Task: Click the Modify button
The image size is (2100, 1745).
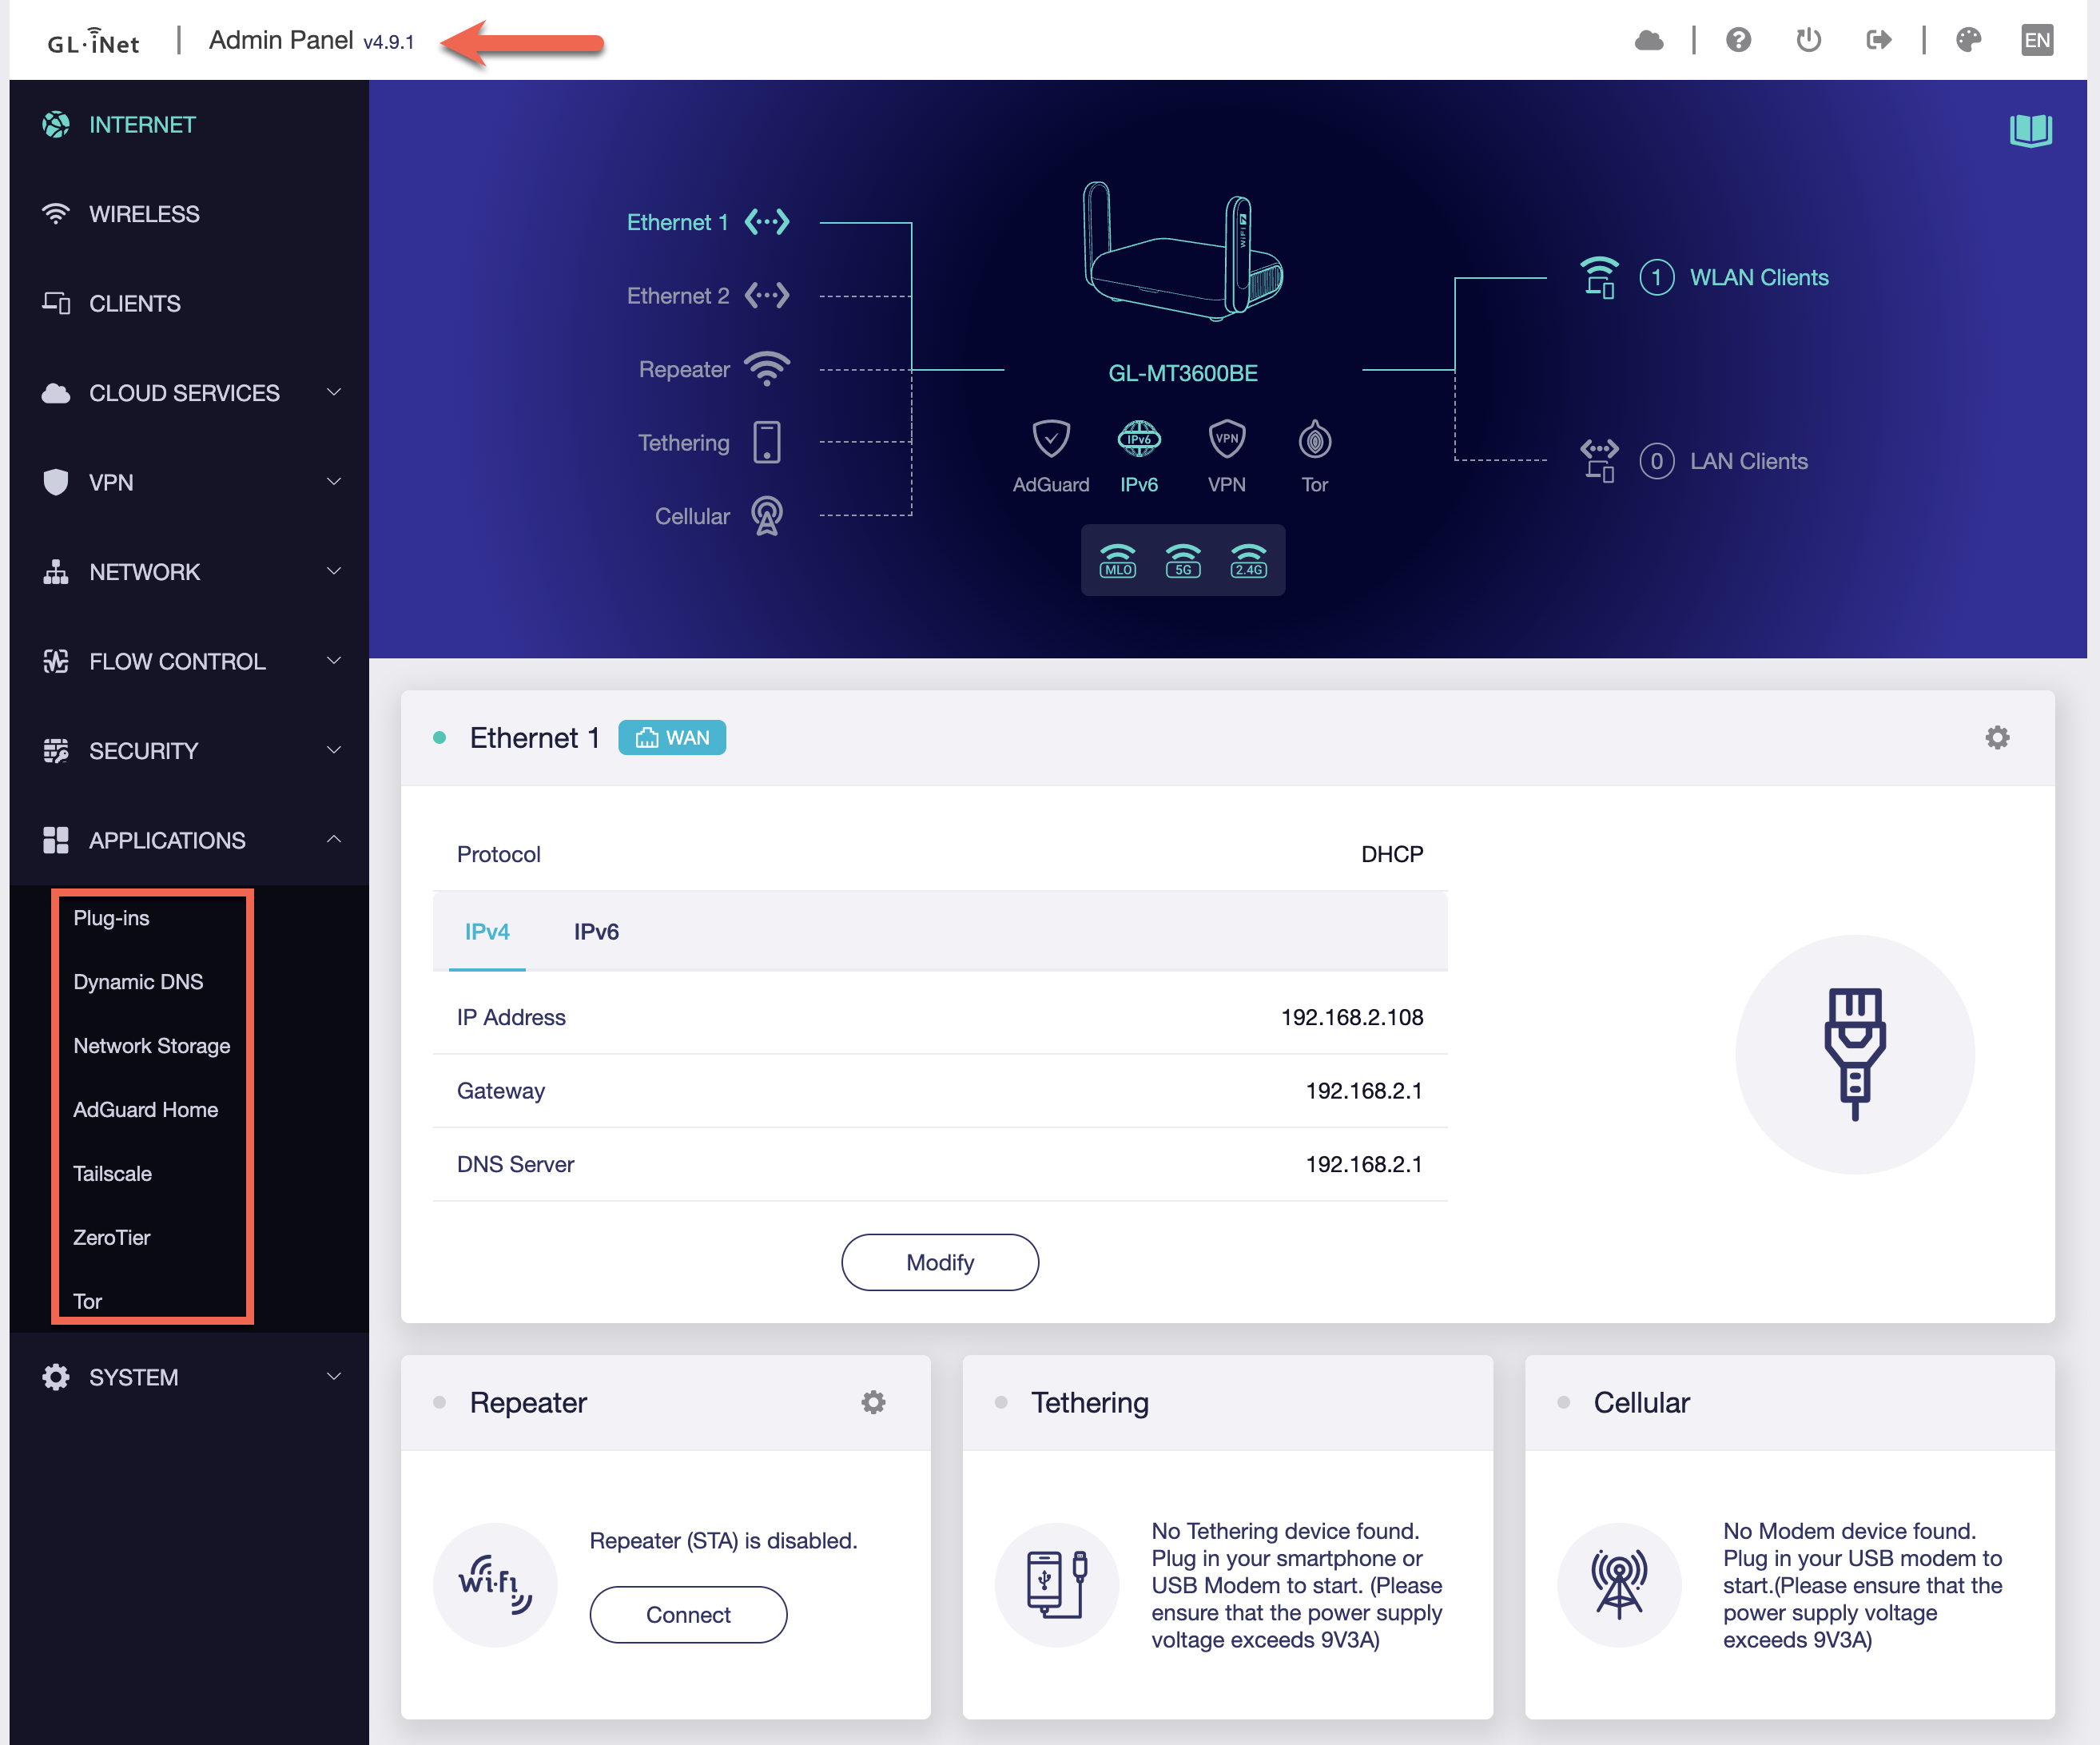Action: [x=940, y=1263]
